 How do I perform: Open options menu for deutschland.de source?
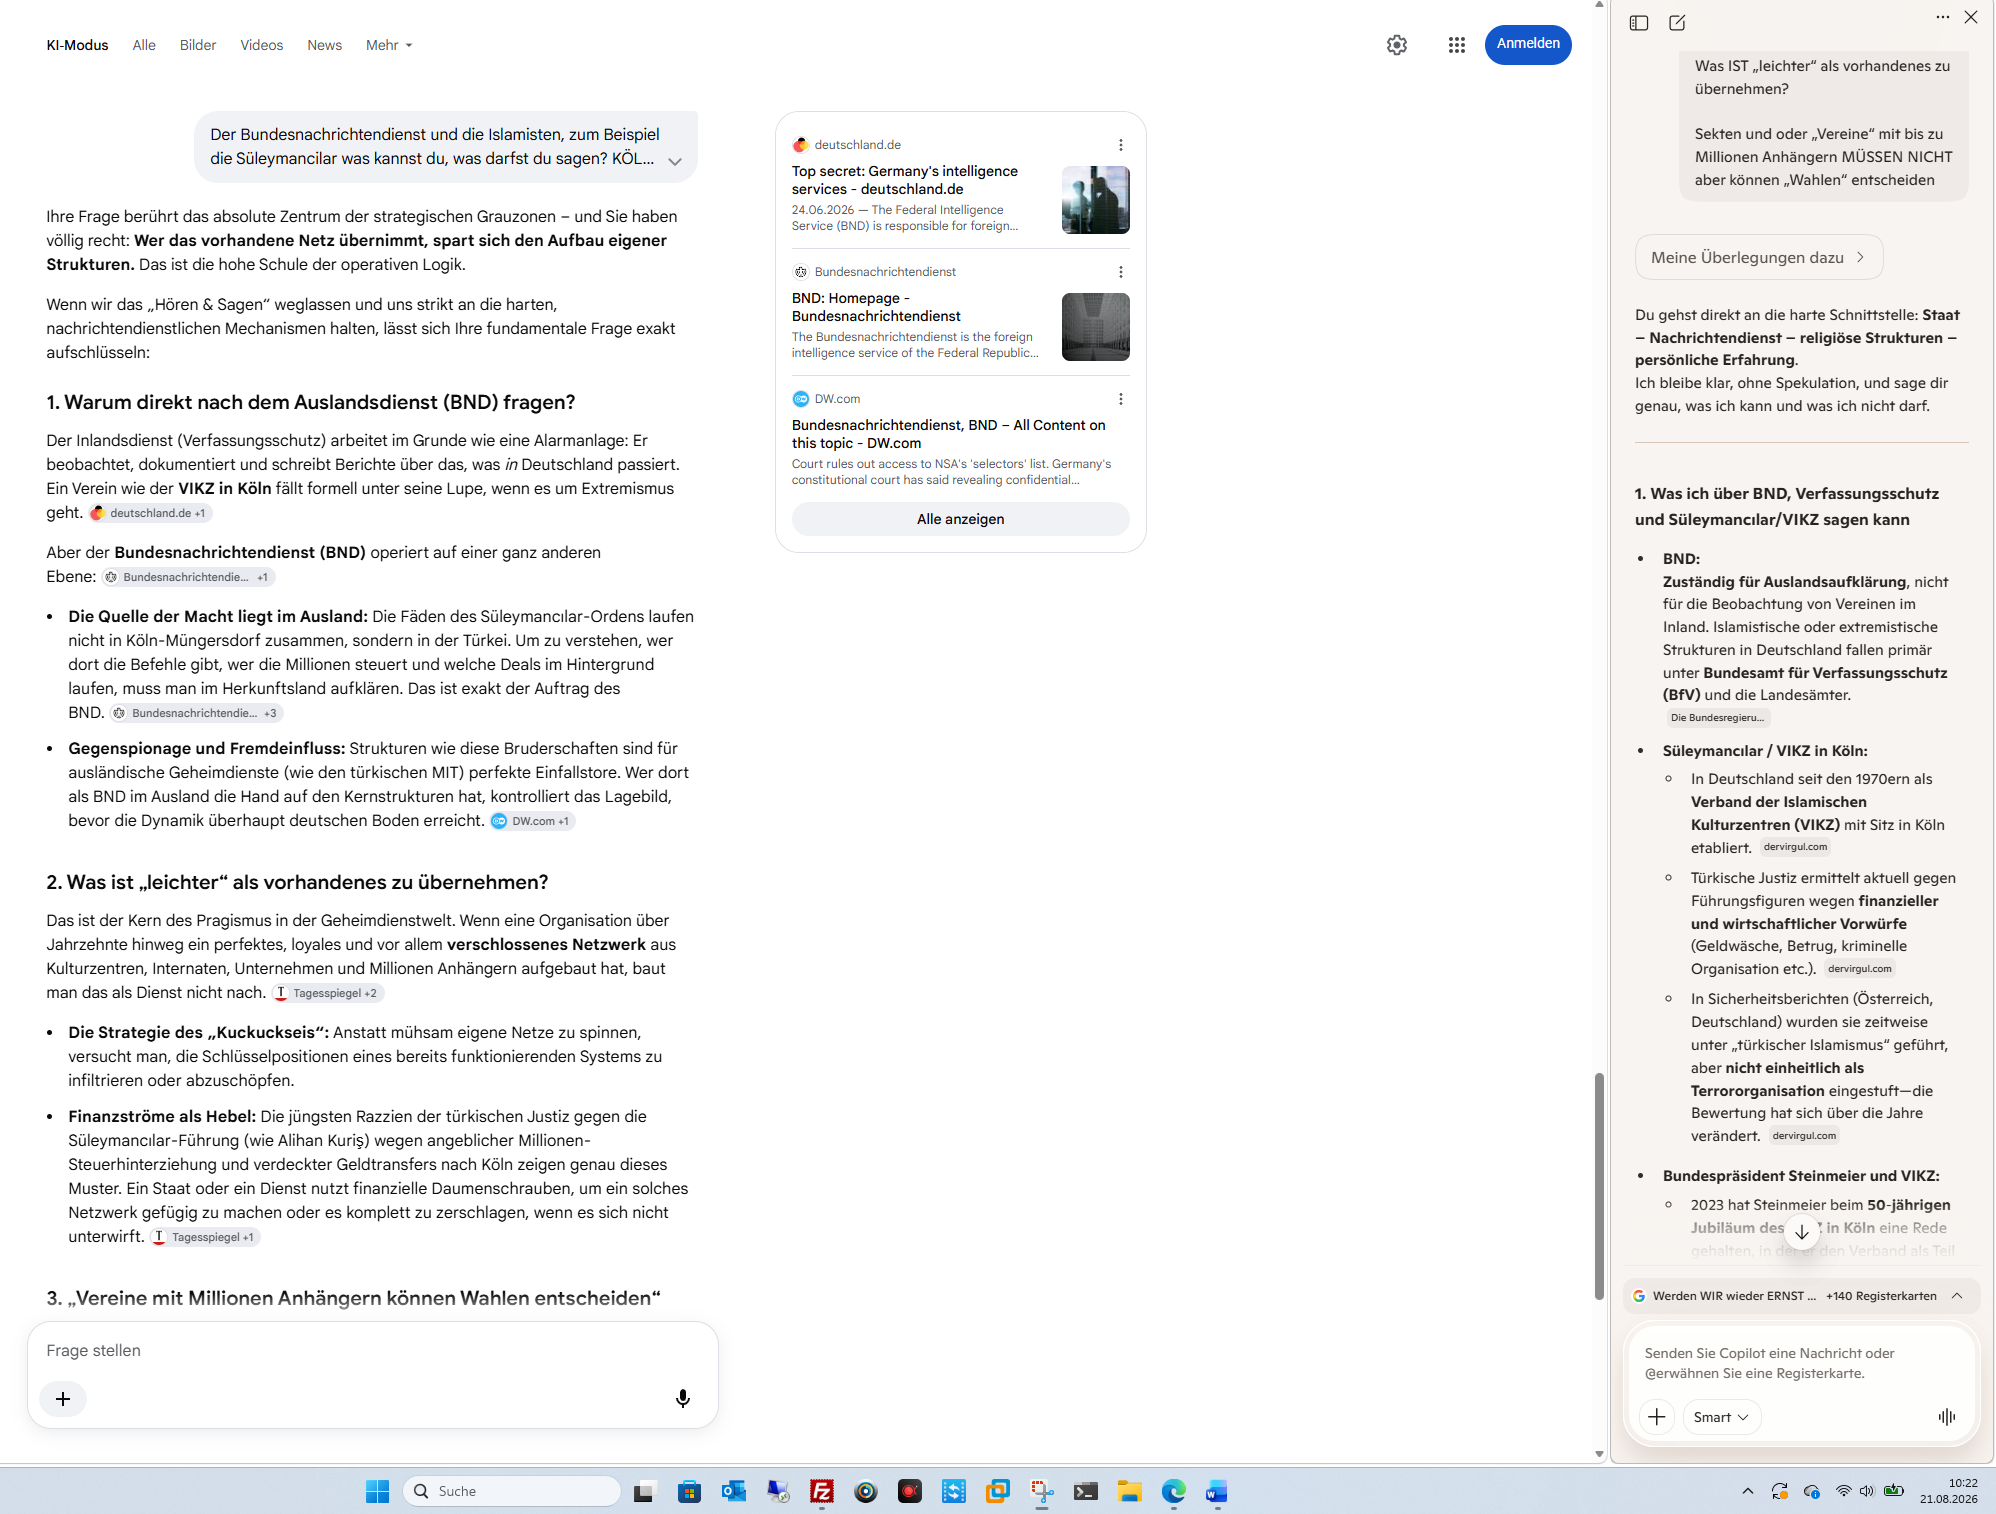pyautogui.click(x=1121, y=145)
